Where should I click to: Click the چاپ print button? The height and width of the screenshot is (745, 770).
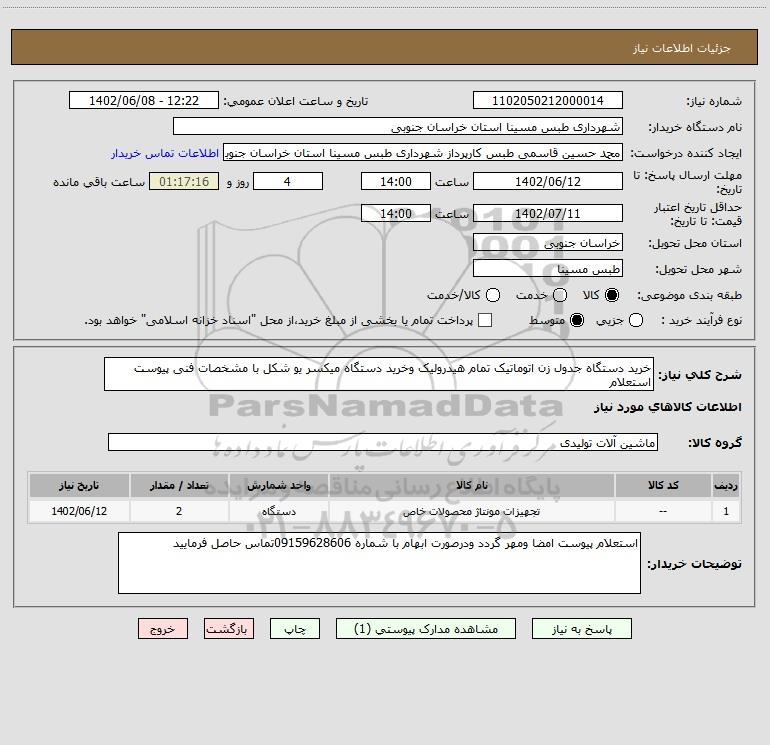[295, 629]
